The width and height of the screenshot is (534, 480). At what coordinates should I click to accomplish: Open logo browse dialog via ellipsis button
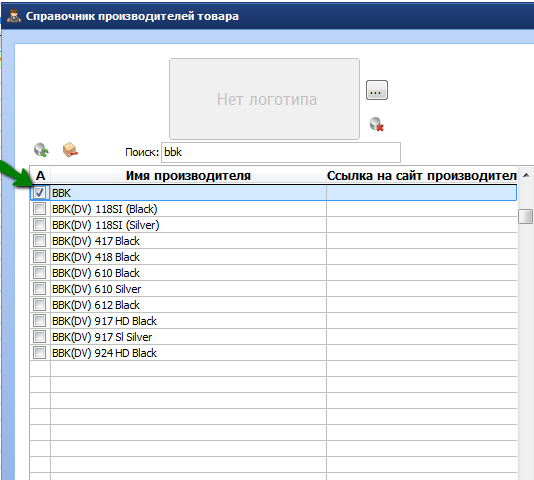click(377, 90)
